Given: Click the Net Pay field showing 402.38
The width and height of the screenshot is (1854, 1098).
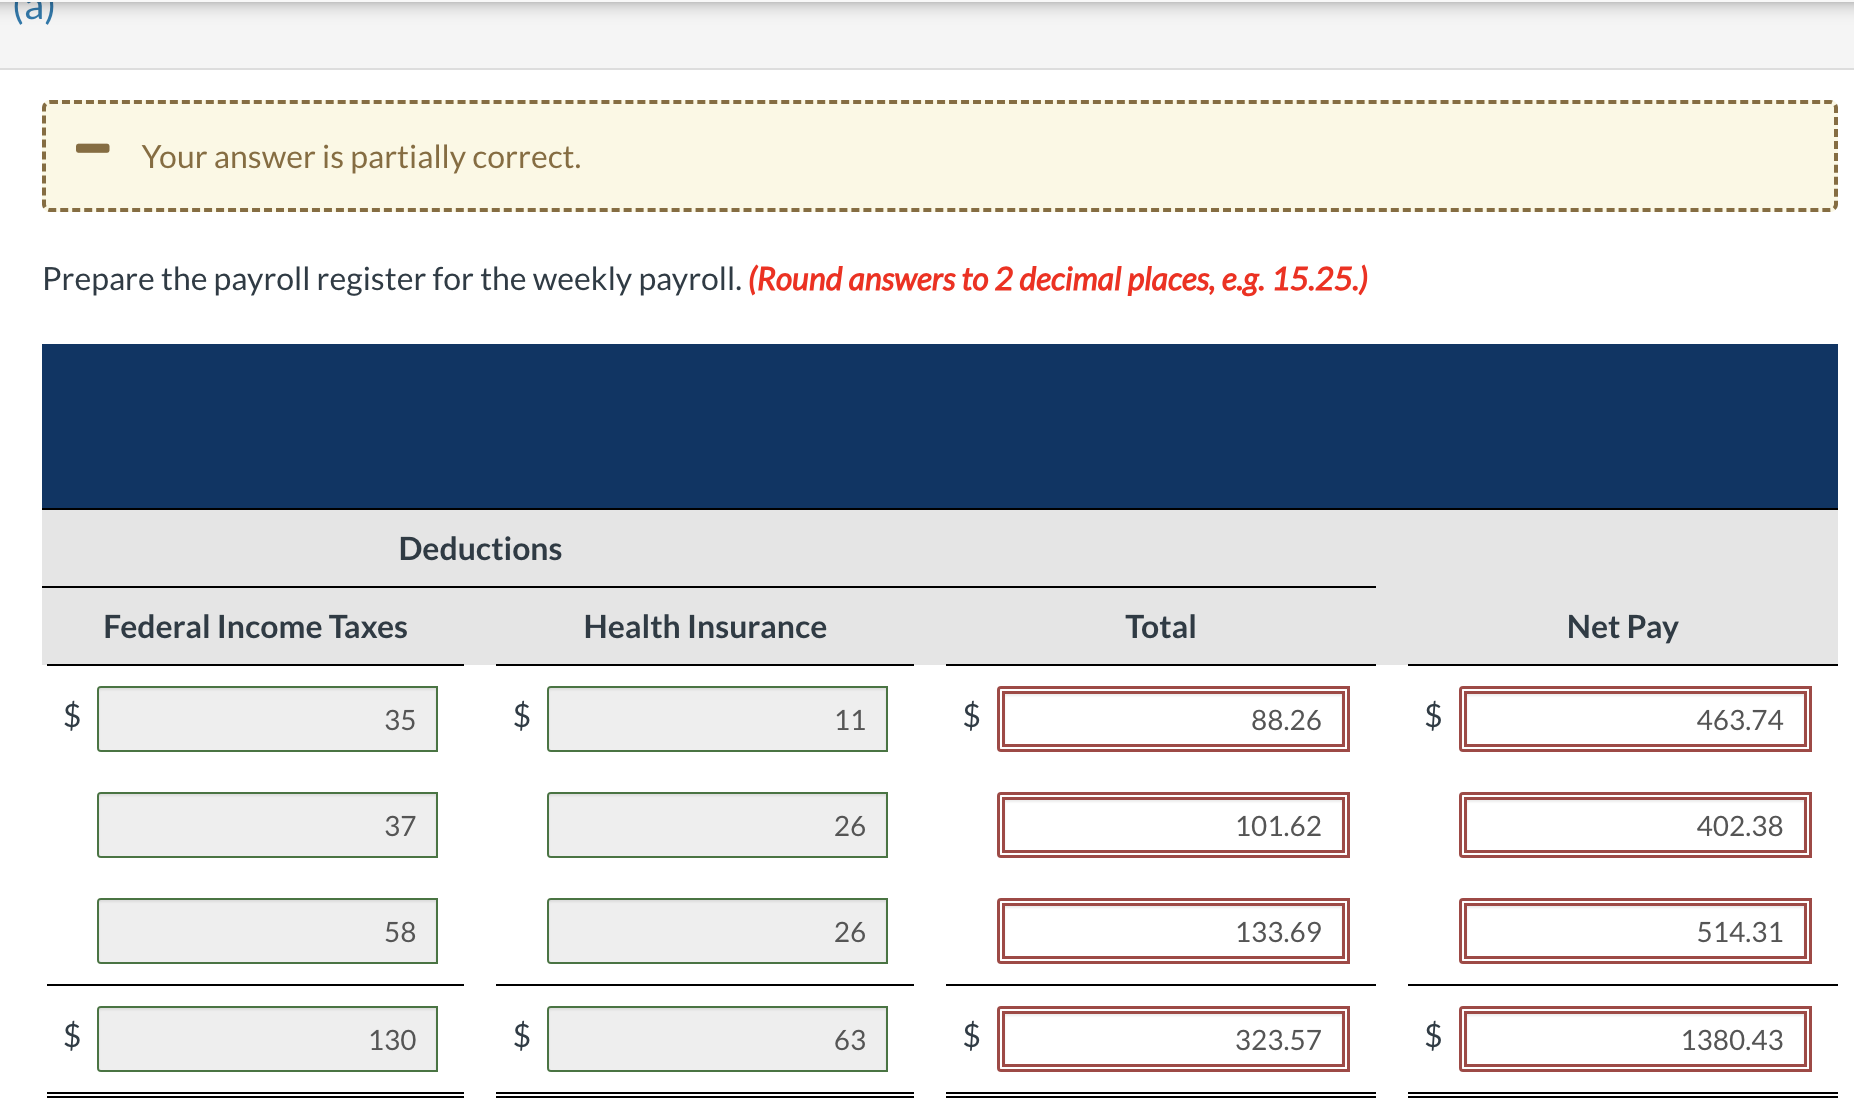Looking at the screenshot, I should (x=1634, y=825).
